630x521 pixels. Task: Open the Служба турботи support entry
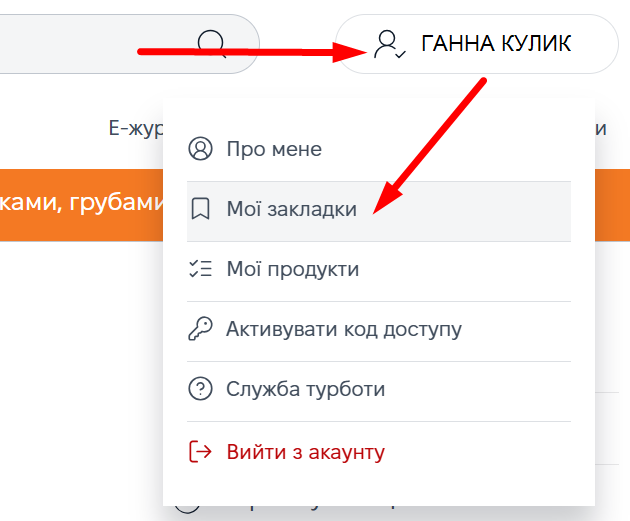pos(305,390)
